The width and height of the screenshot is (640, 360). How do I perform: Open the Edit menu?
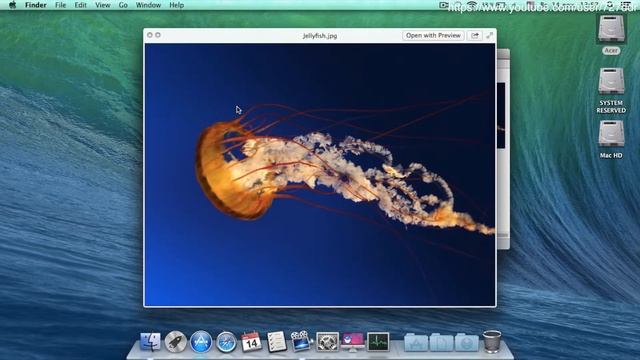pyautogui.click(x=80, y=5)
